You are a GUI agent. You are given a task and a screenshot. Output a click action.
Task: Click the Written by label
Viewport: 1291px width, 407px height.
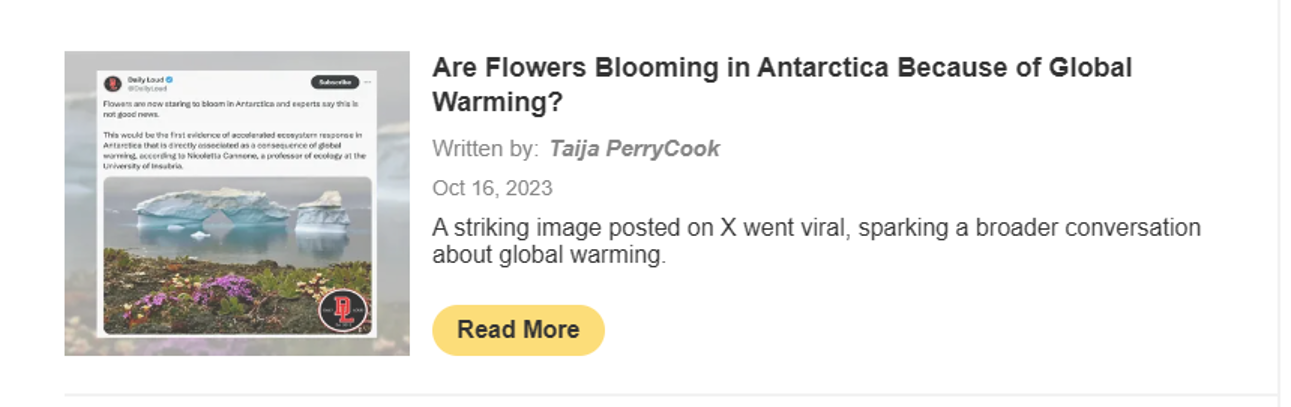point(485,149)
